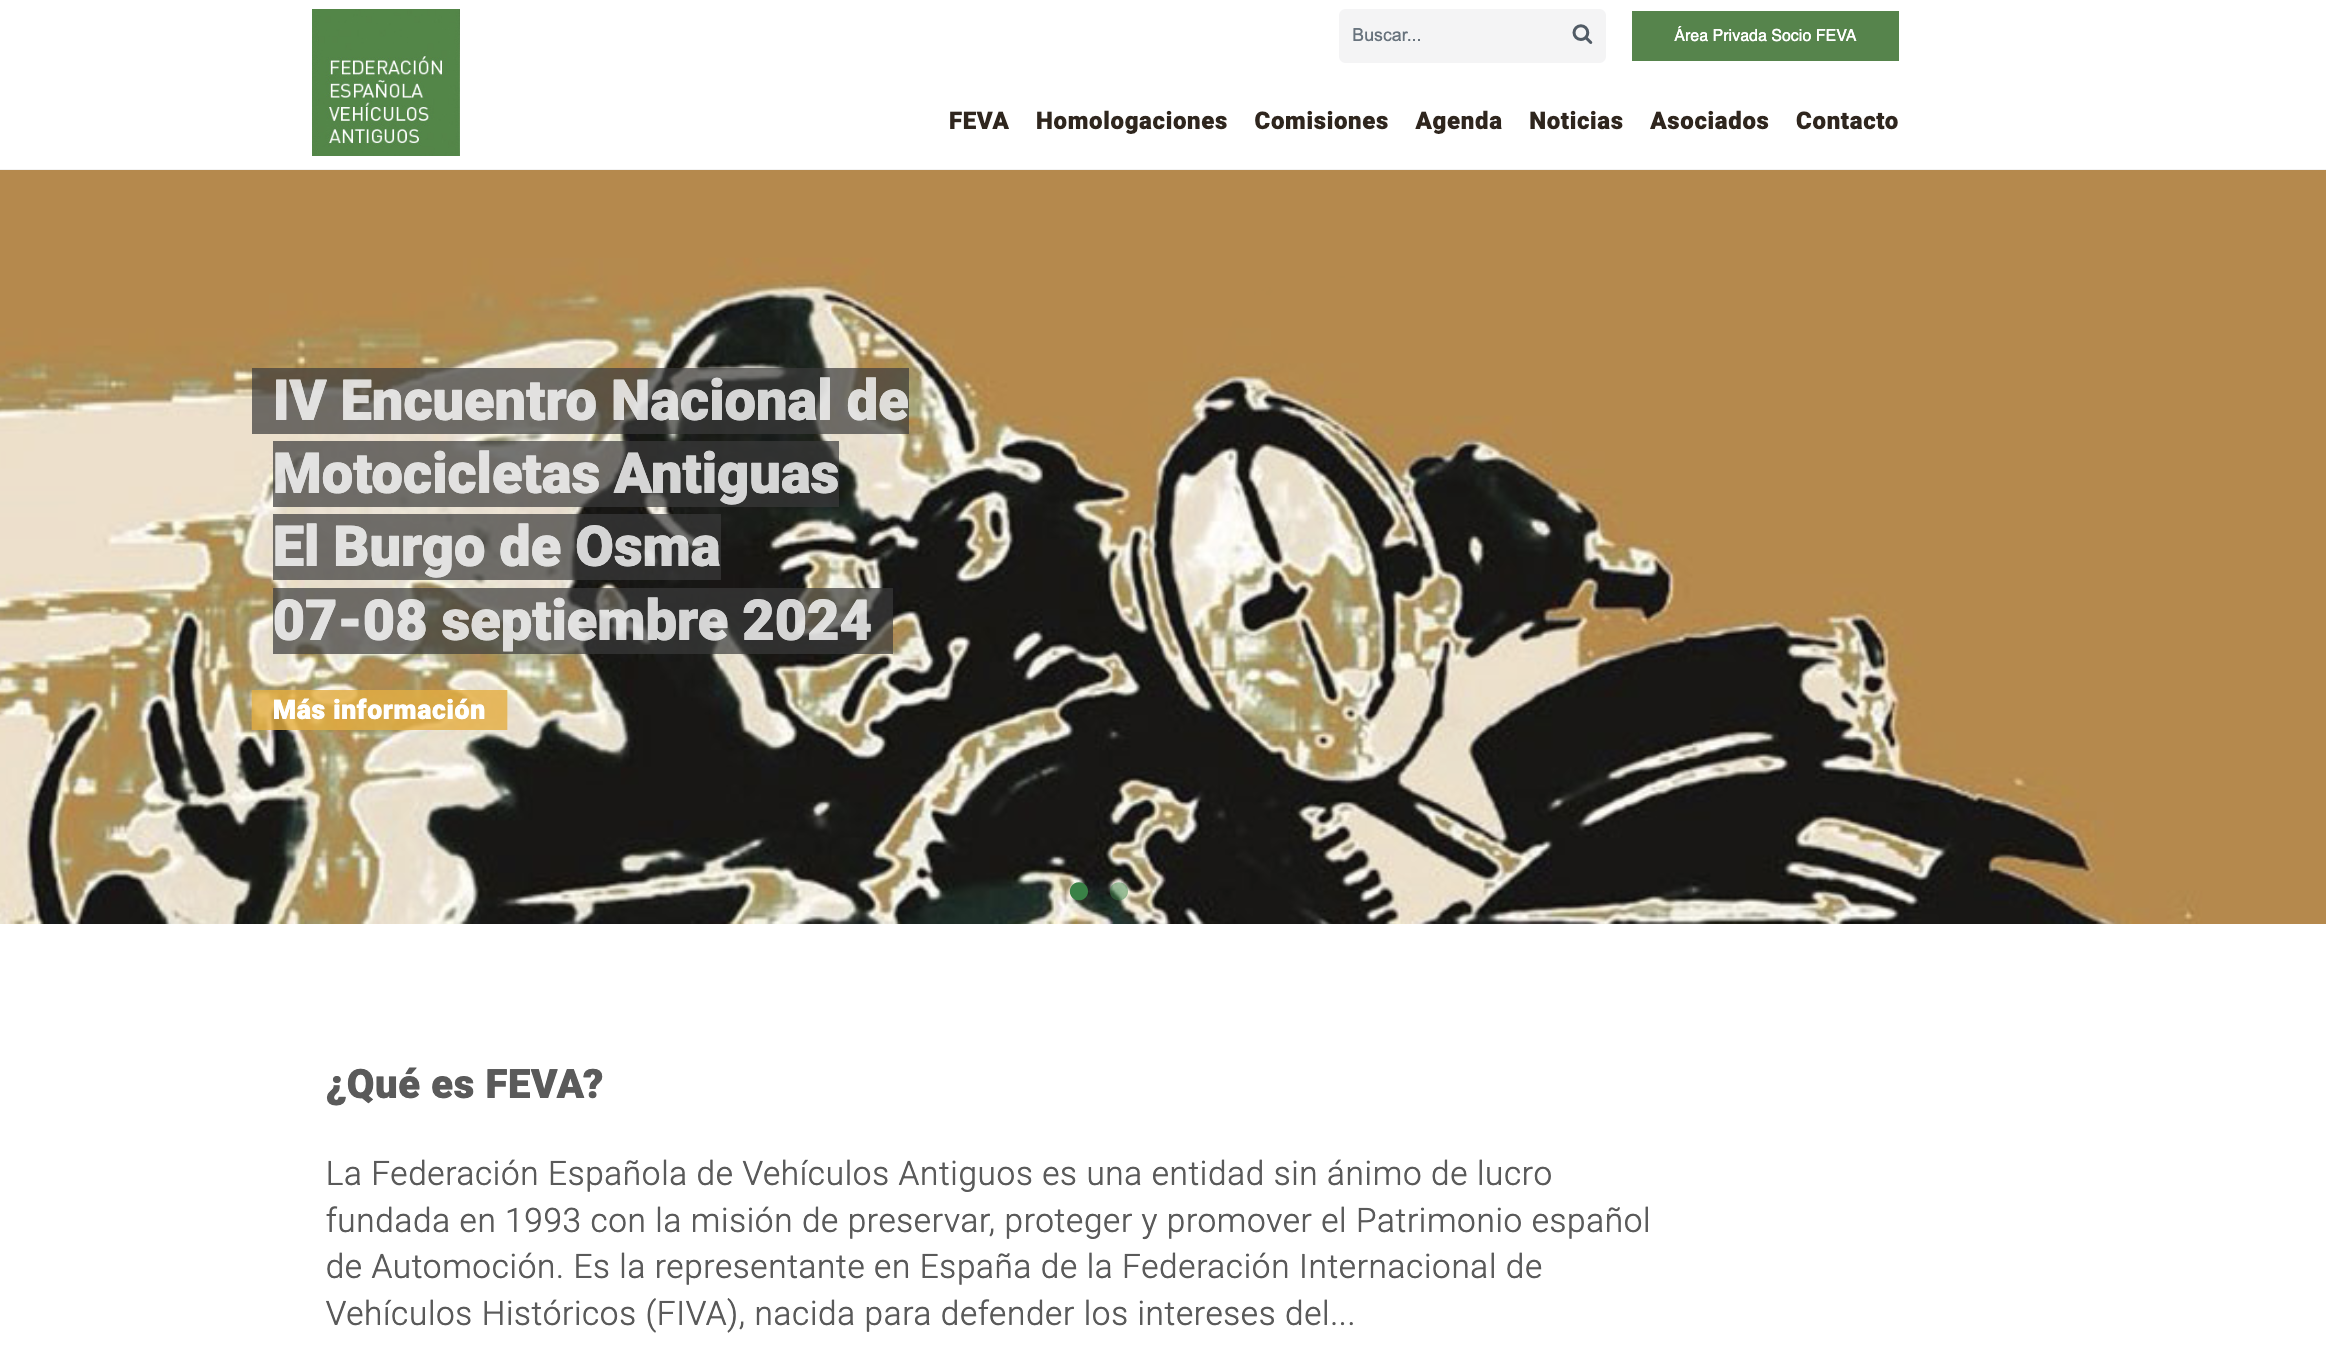Go to the Noticias page
This screenshot has width=2326, height=1370.
1575,121
